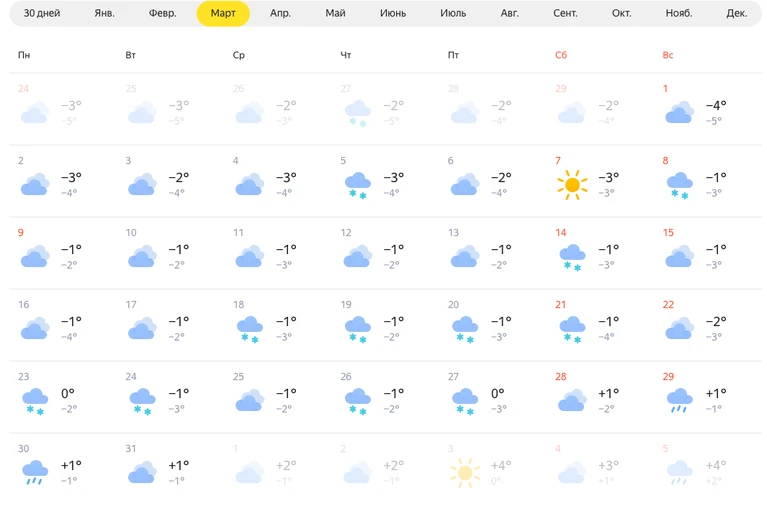Viewport: 767px width, 509px height.
Task: Click the sunny icon on March 7
Action: click(x=572, y=185)
